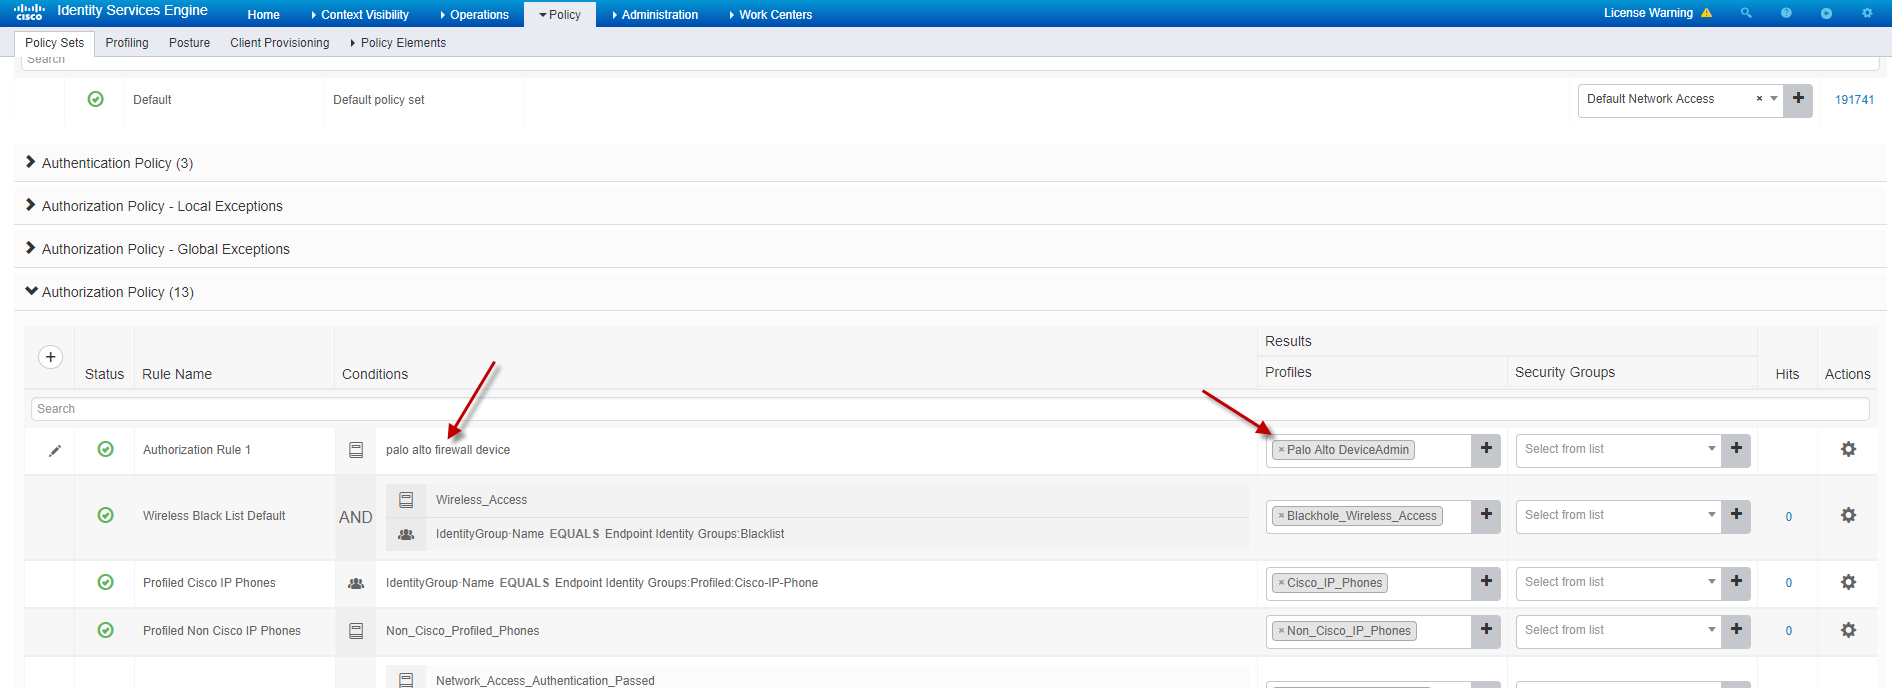
Task: Open Policy Elements submenu
Action: pos(398,43)
